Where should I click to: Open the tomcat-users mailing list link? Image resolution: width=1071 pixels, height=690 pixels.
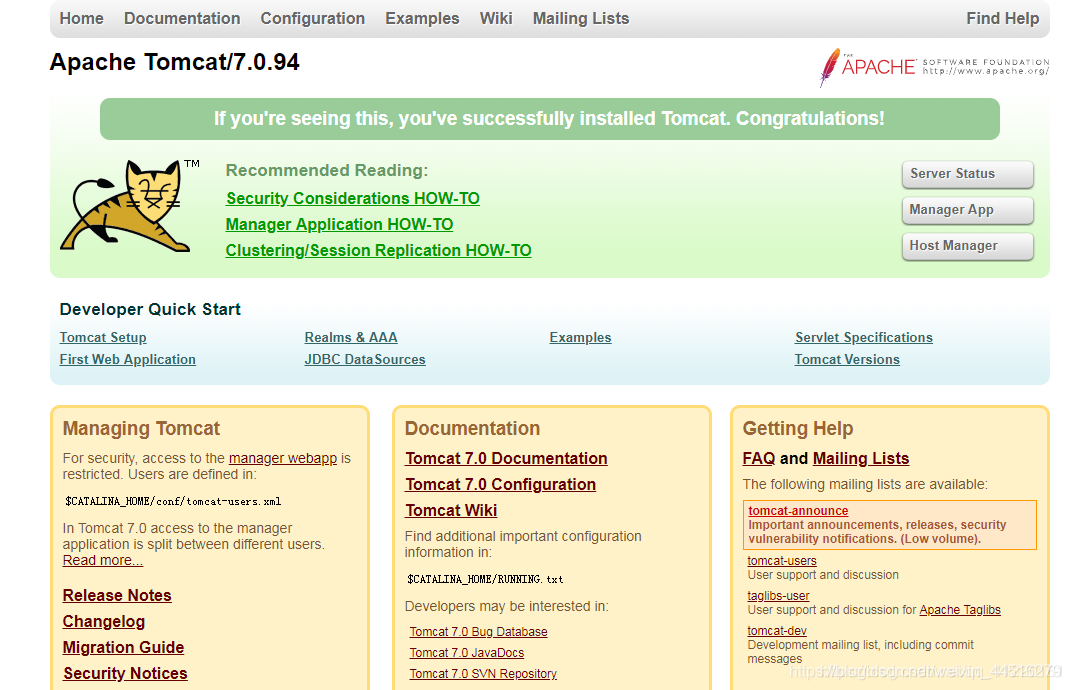tap(781, 561)
